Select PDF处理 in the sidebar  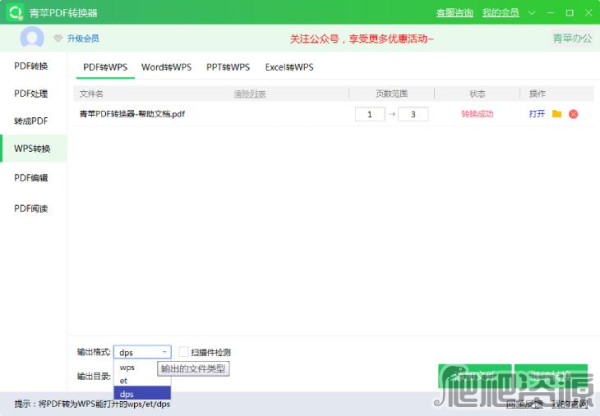(31, 94)
